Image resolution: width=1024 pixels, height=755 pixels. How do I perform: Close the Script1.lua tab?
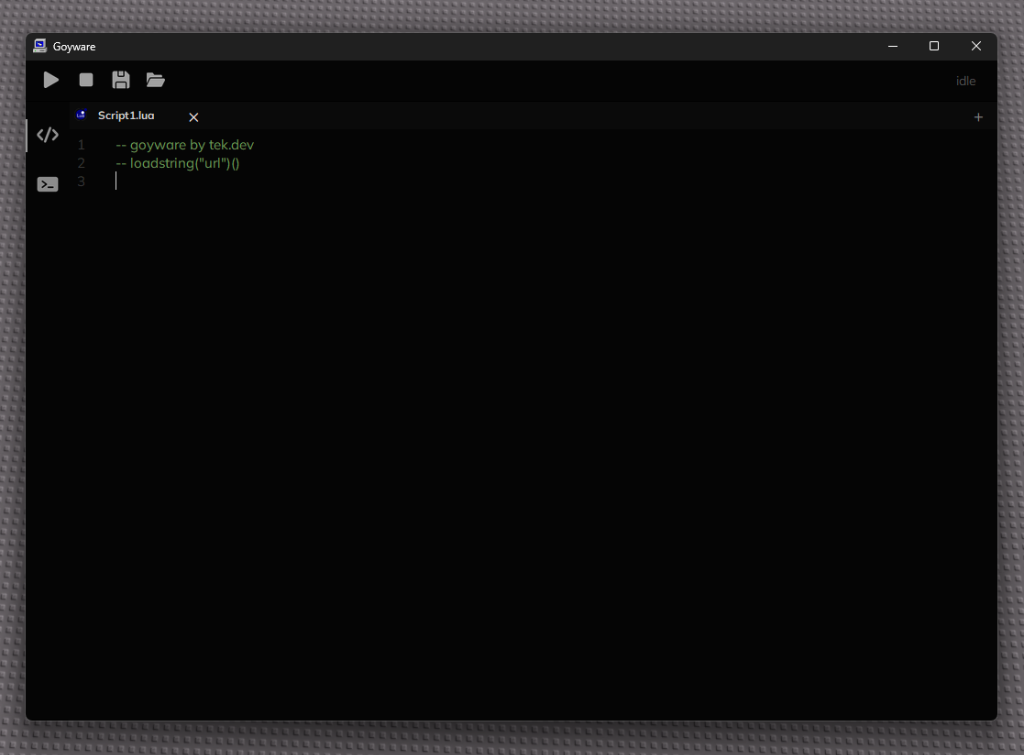[x=193, y=117]
